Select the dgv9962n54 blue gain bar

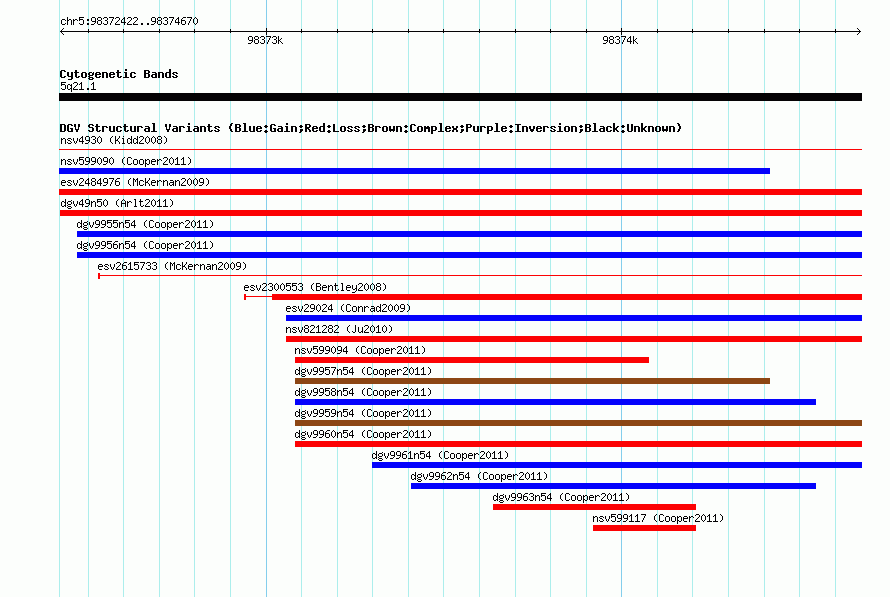(x=613, y=486)
